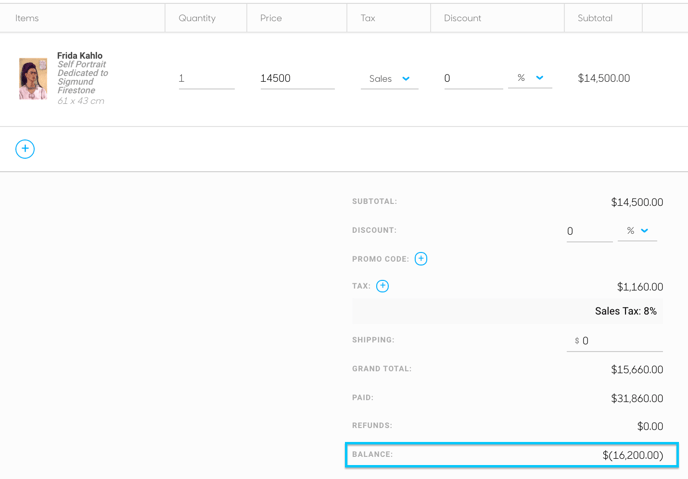The width and height of the screenshot is (688, 479).
Task: Add a new line item with the plus icon
Action: (25, 149)
